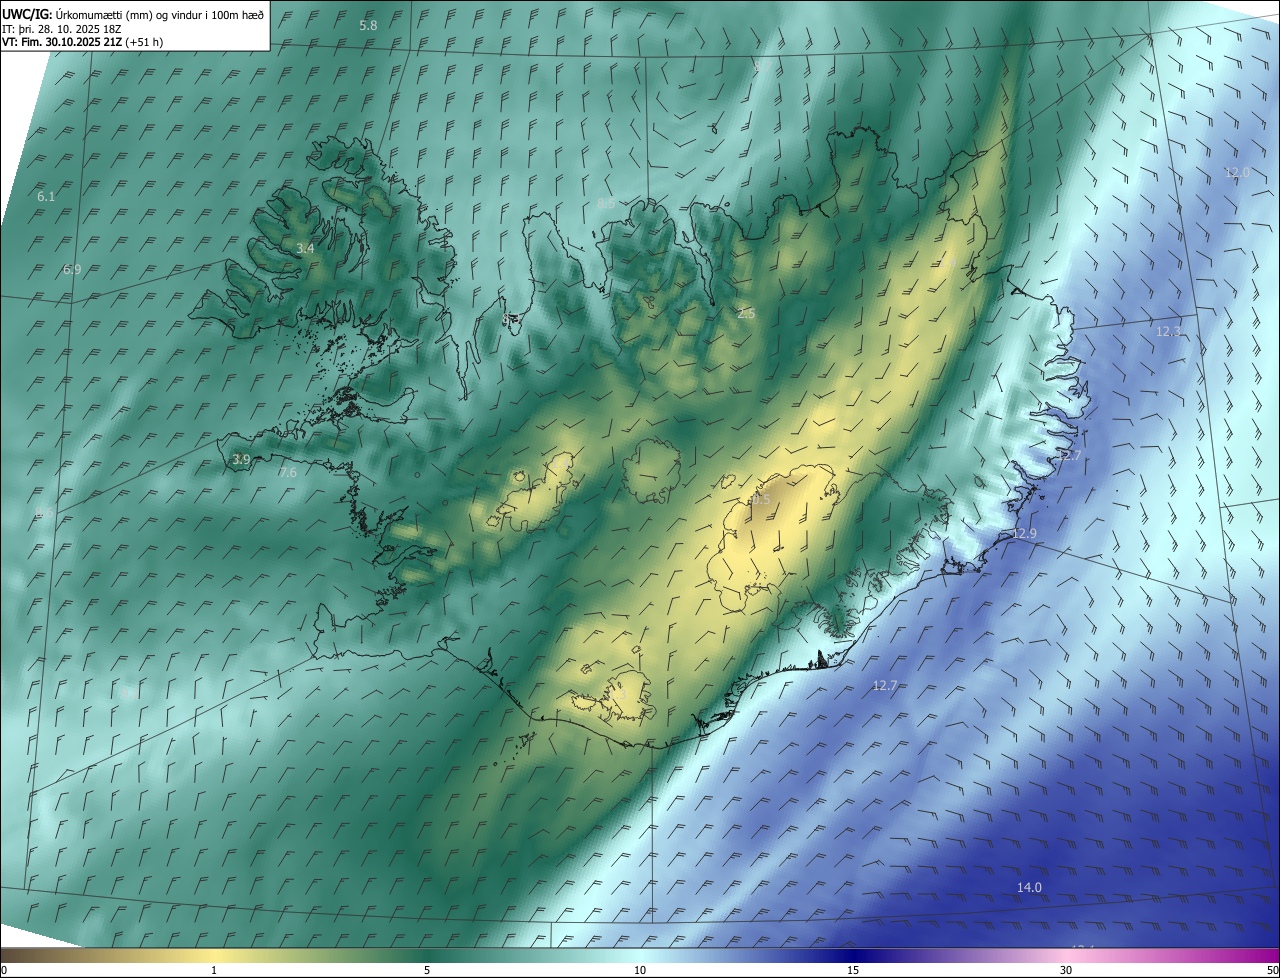Click the 12.3 value label on the map
Viewport: 1280px width, 978px height.
[x=1168, y=331]
